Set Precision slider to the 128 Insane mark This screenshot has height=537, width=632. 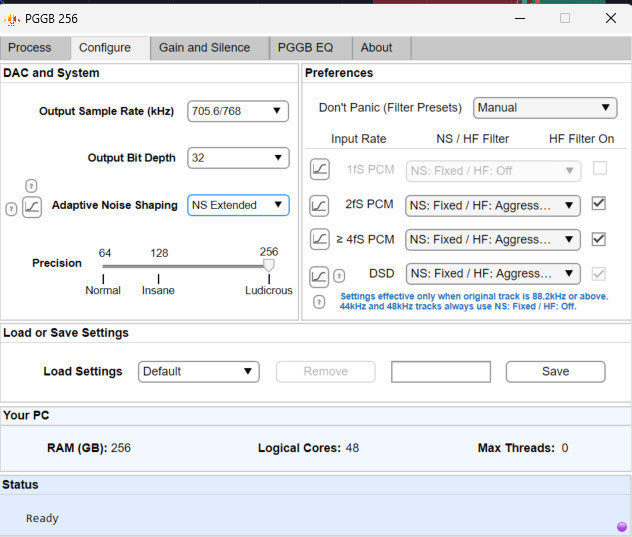[x=158, y=267]
